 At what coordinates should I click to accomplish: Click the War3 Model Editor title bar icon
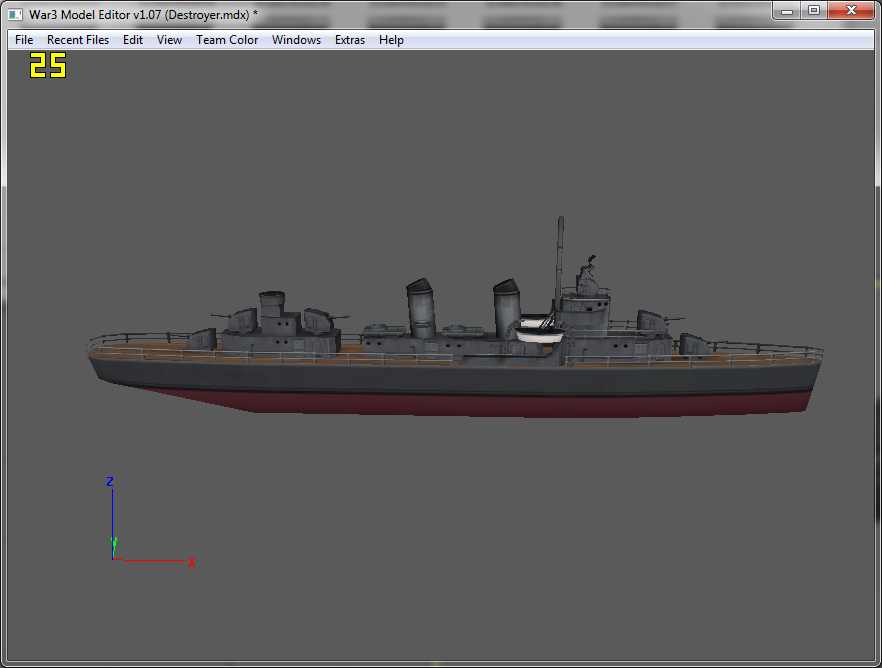pos(15,15)
